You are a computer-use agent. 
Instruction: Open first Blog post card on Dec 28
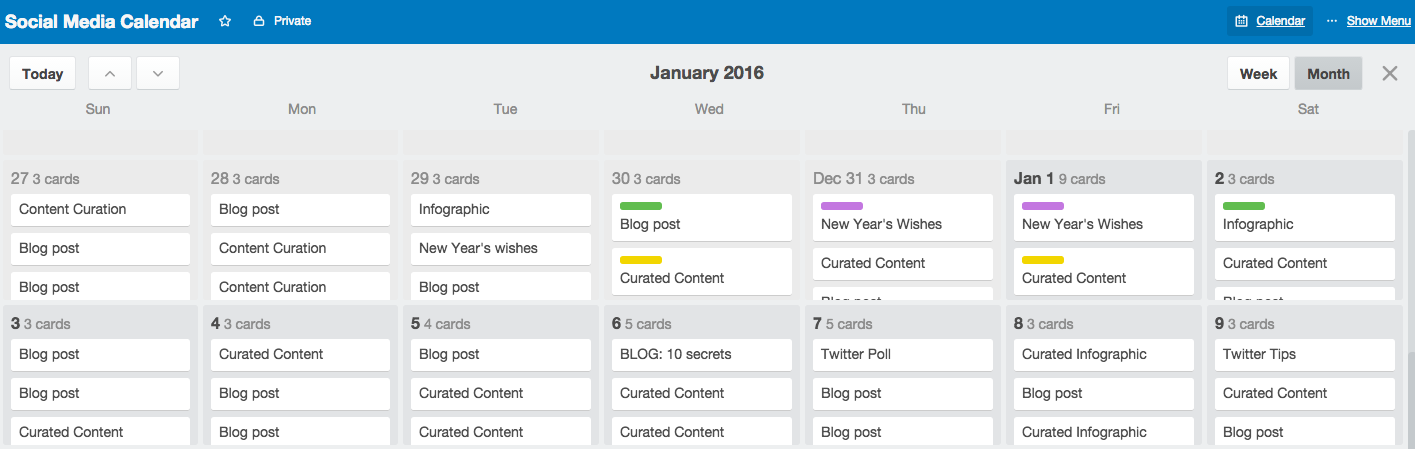[300, 210]
